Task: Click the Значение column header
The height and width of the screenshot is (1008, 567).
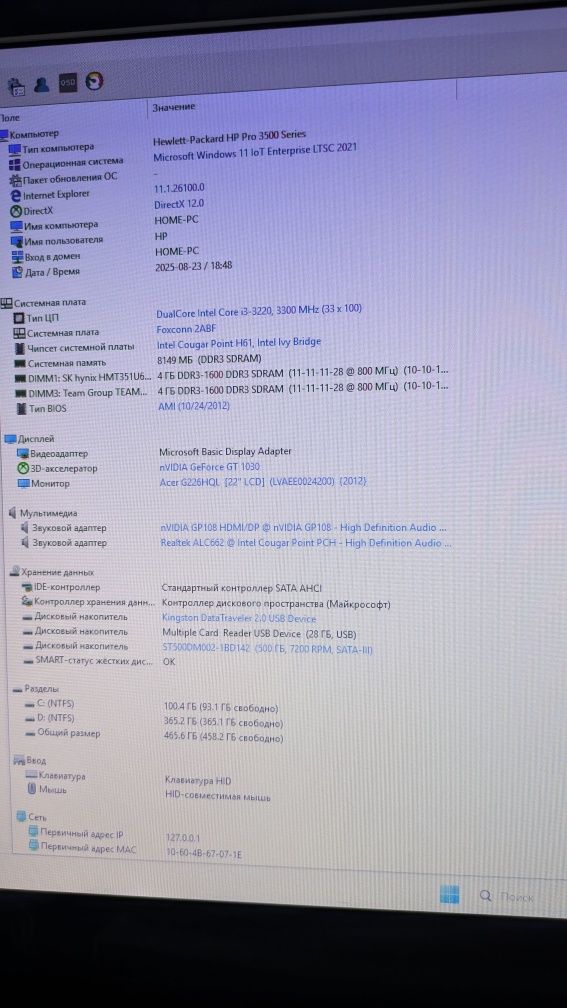Action: coord(174,107)
